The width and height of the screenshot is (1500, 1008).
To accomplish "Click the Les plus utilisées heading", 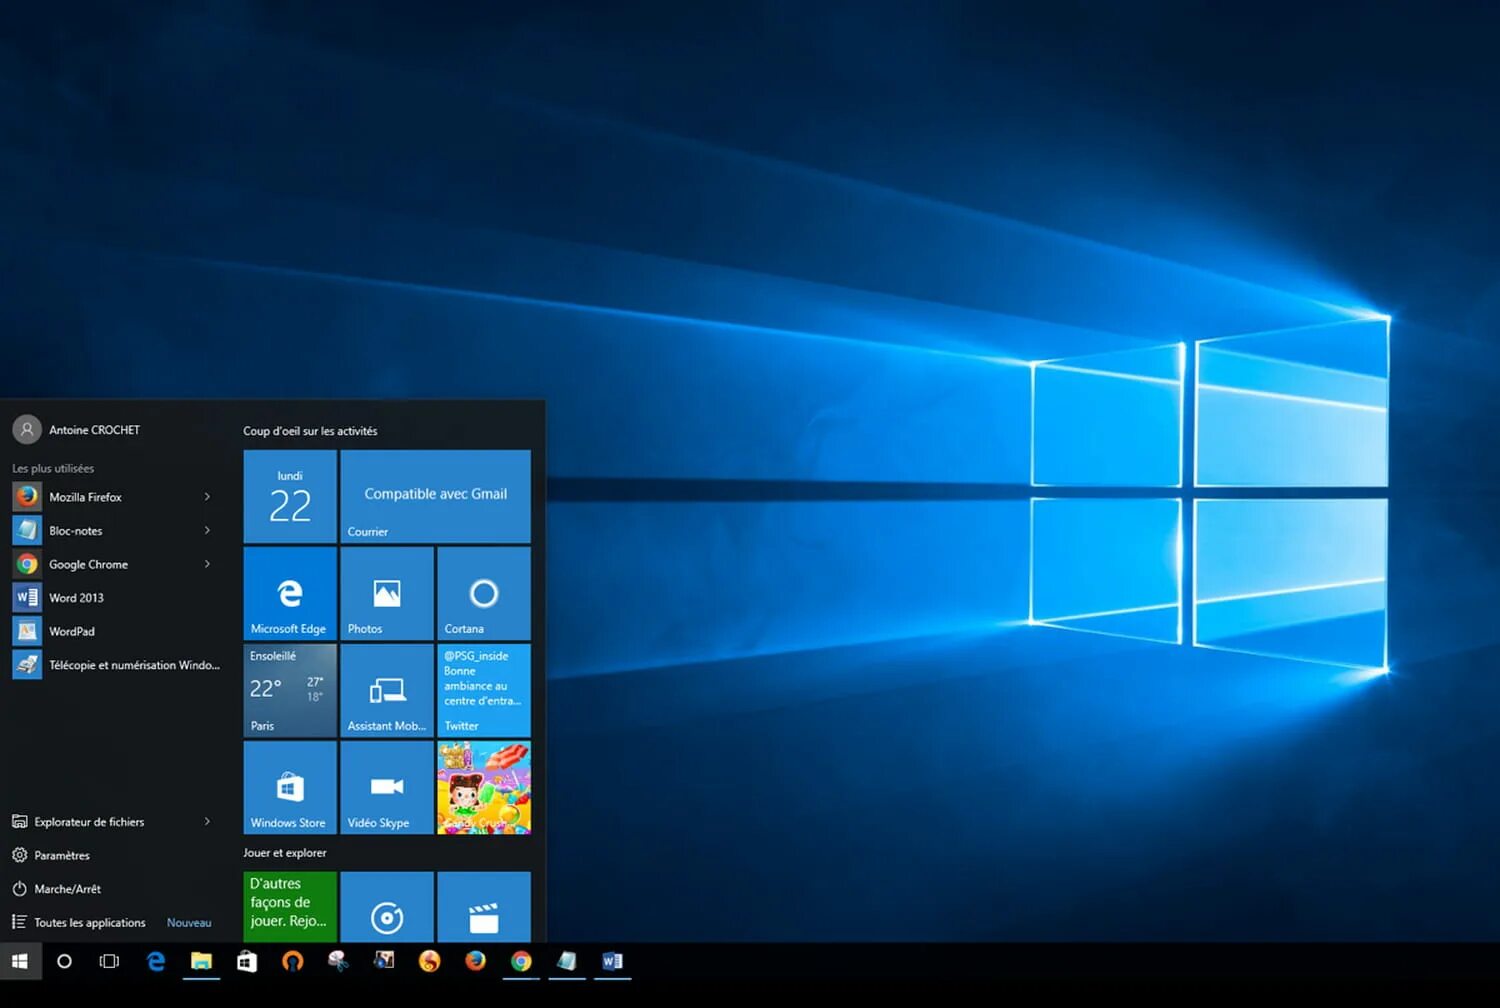I will (53, 468).
